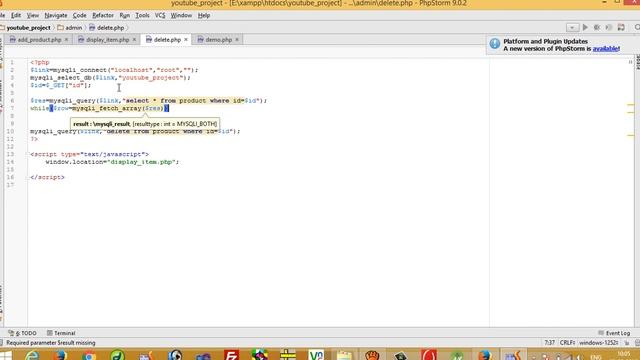Open the Event Log panel

pos(614,333)
